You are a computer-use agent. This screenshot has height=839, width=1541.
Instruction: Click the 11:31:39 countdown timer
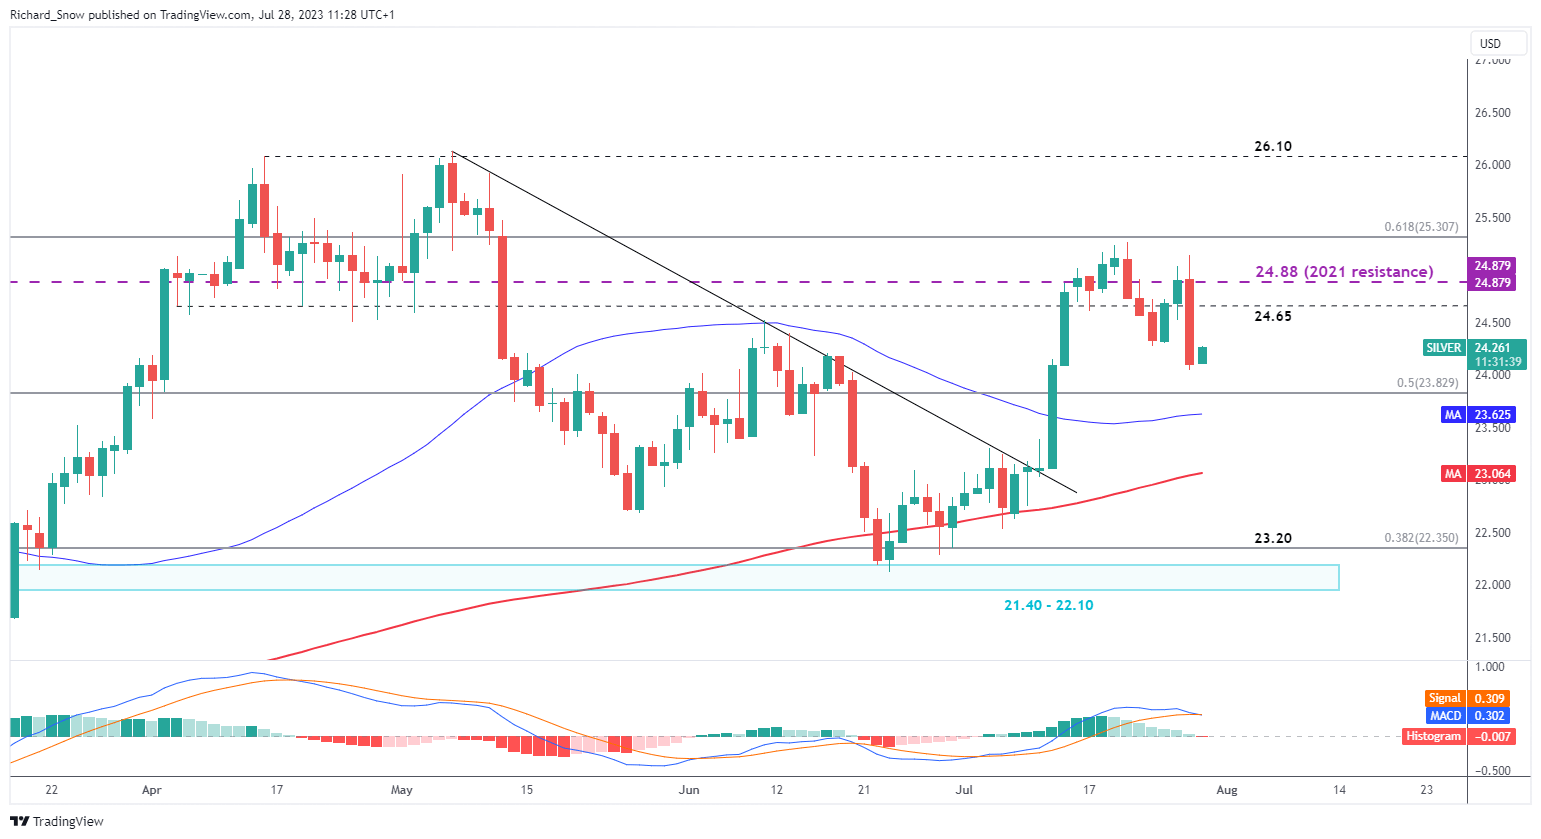1497,362
